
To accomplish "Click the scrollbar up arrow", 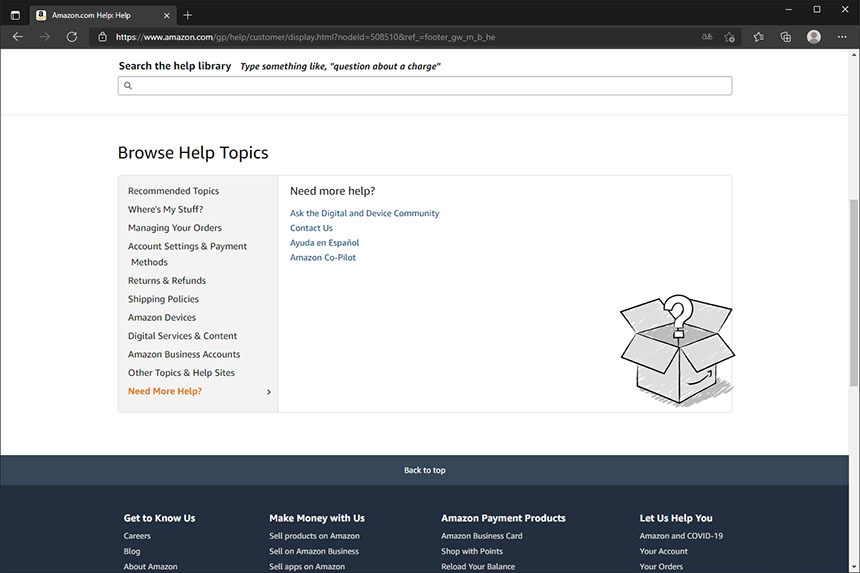I will [x=854, y=55].
